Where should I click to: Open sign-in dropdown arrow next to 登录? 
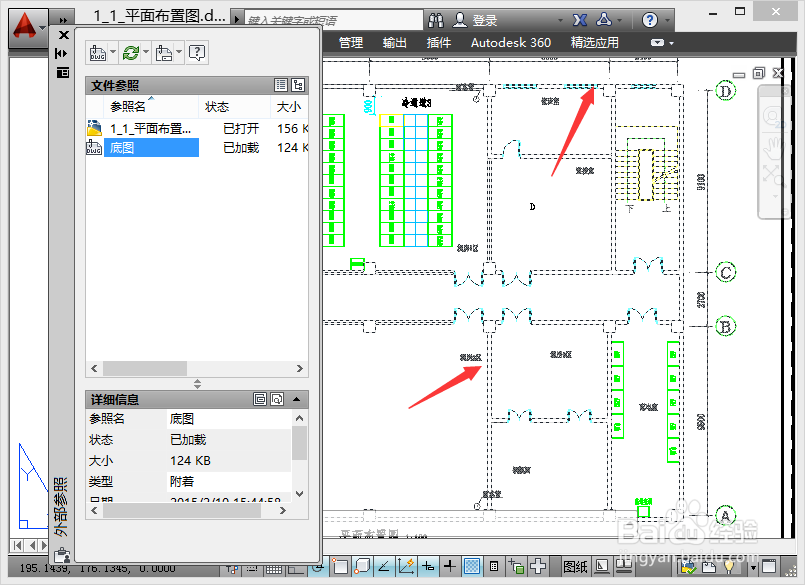pos(561,21)
